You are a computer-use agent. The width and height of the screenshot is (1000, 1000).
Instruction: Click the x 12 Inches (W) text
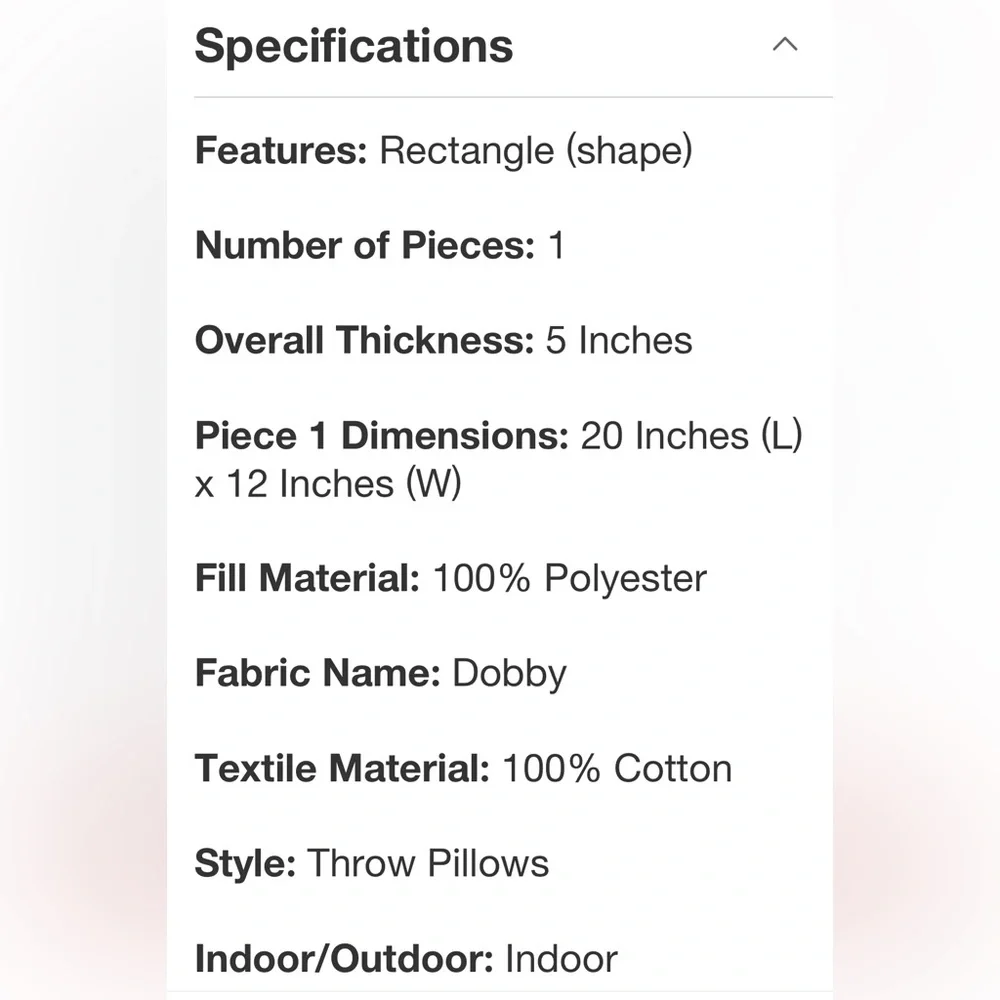point(328,484)
